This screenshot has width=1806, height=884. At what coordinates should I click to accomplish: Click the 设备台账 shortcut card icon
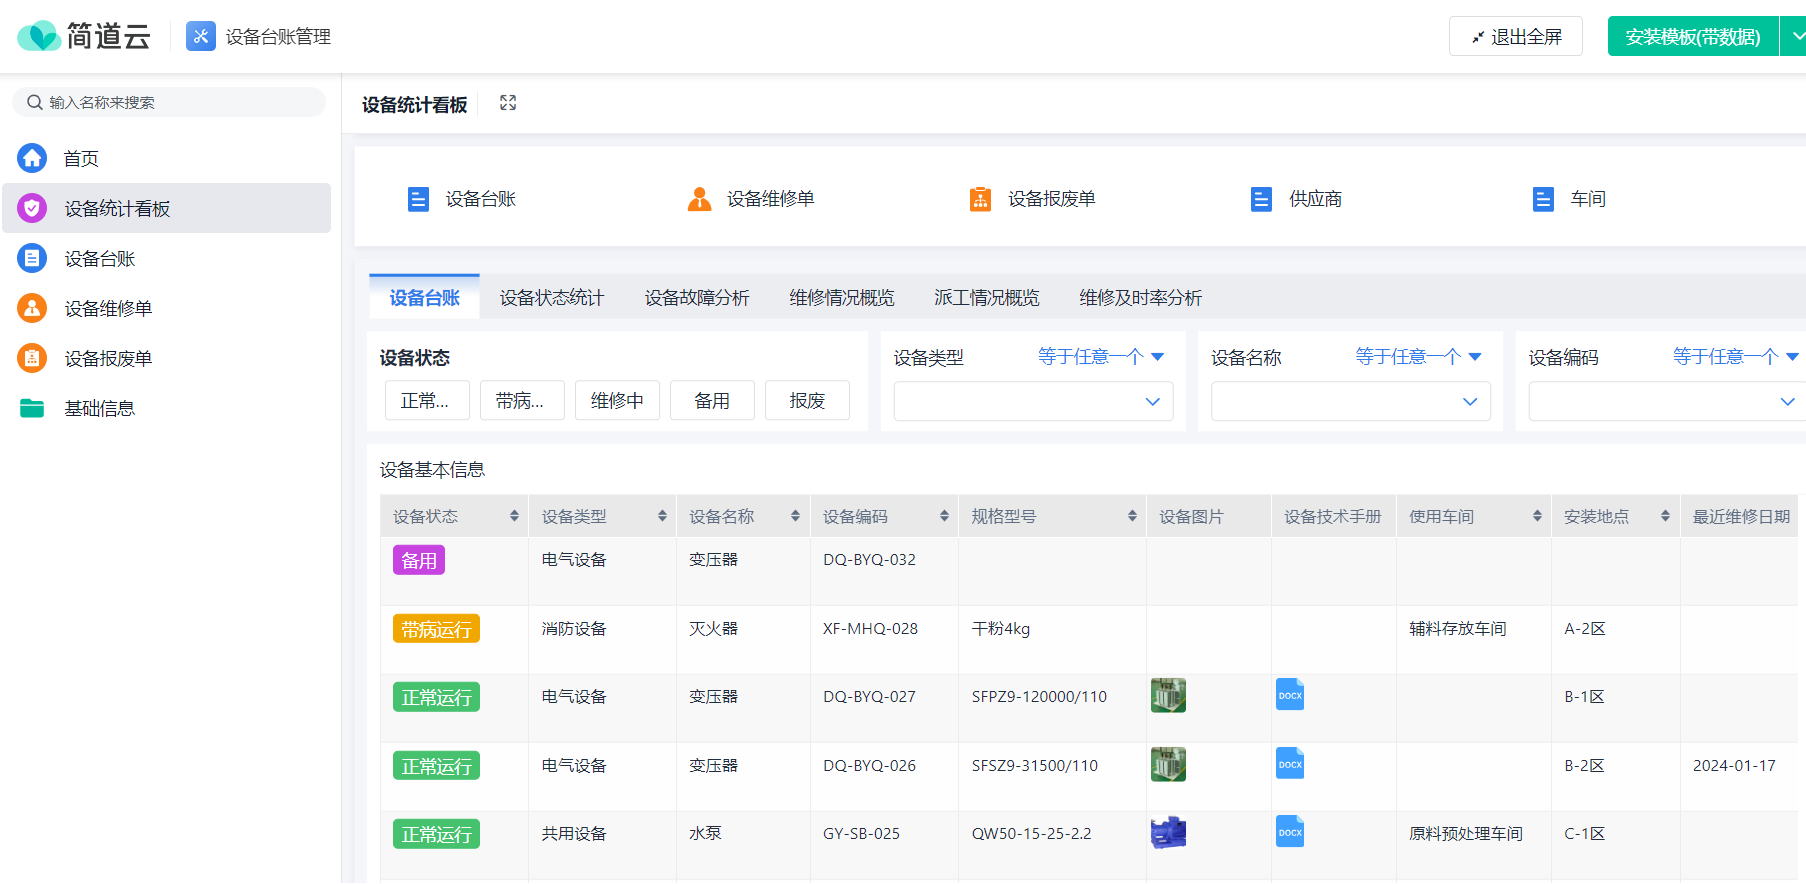418,199
